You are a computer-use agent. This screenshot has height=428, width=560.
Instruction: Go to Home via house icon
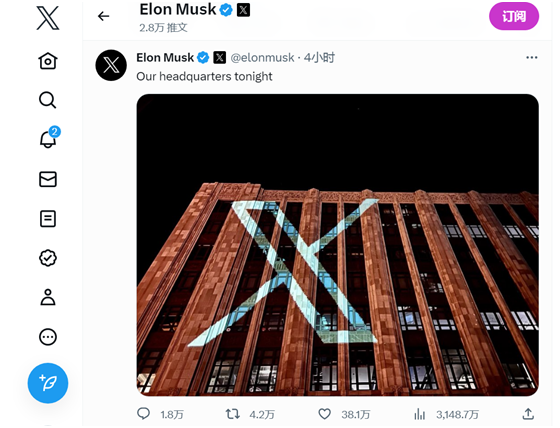[48, 61]
